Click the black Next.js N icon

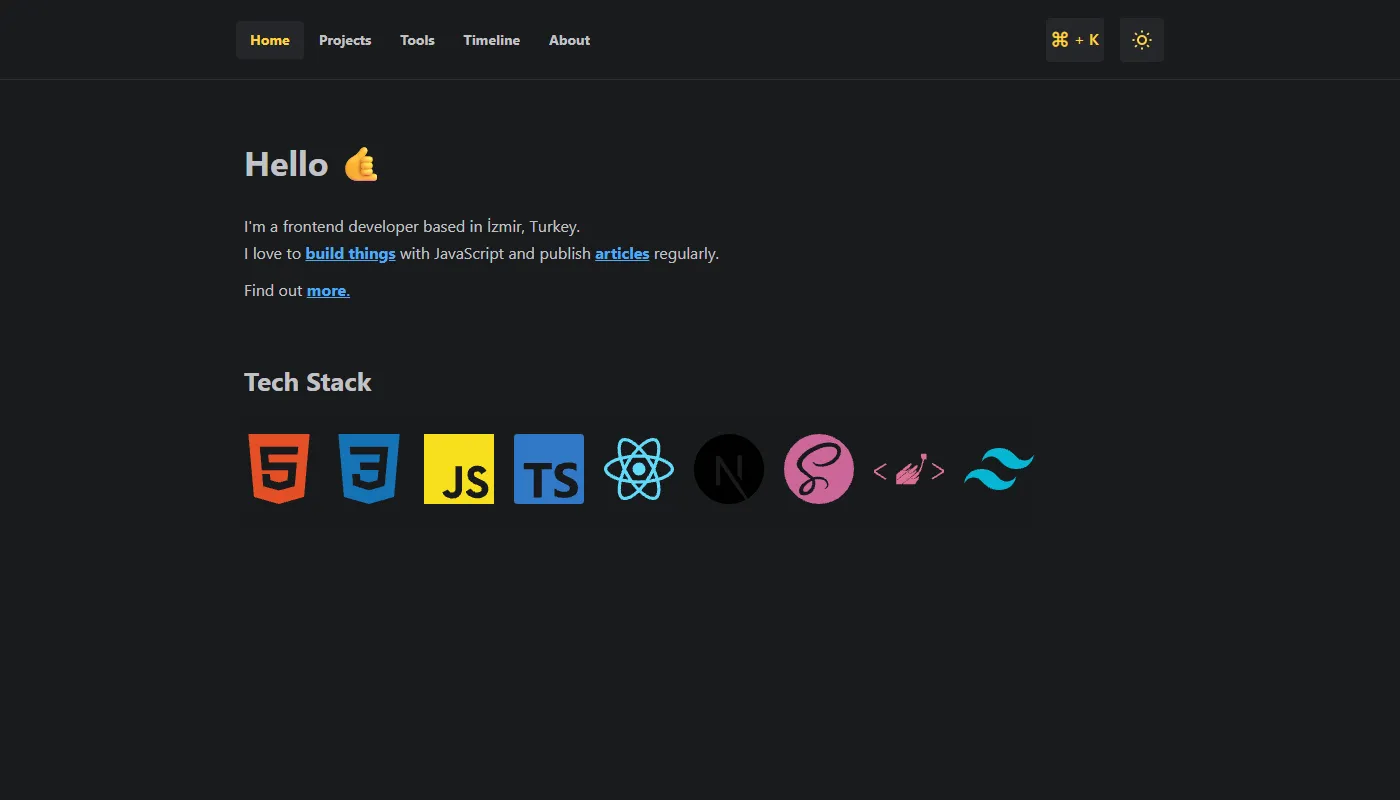tap(729, 469)
